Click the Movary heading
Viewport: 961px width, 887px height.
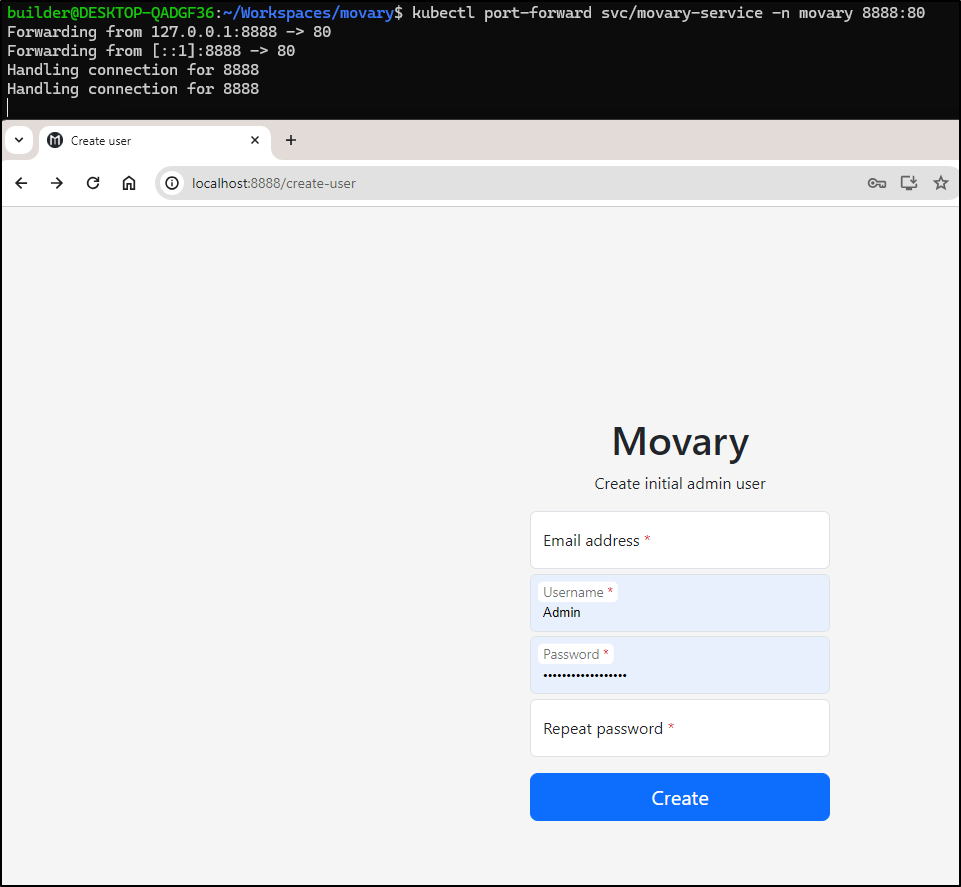tap(680, 443)
